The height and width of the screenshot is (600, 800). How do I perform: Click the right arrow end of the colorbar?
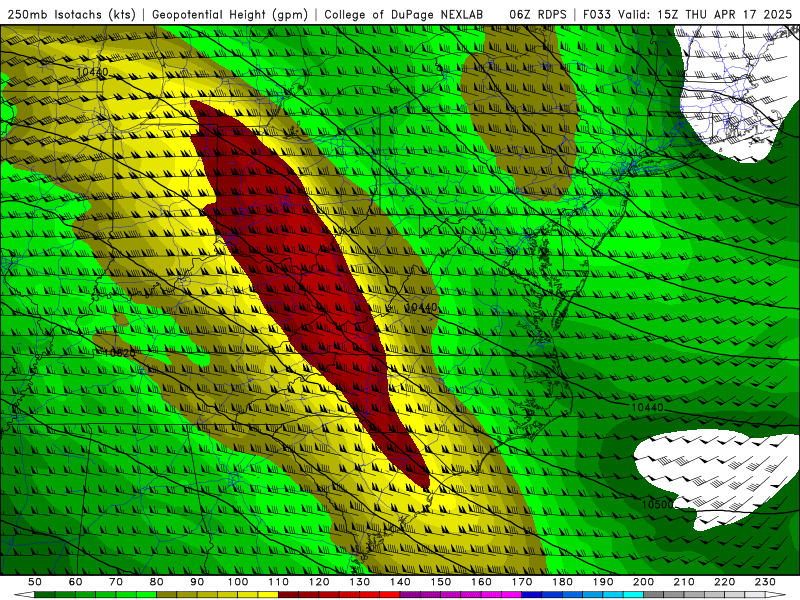[x=776, y=595]
